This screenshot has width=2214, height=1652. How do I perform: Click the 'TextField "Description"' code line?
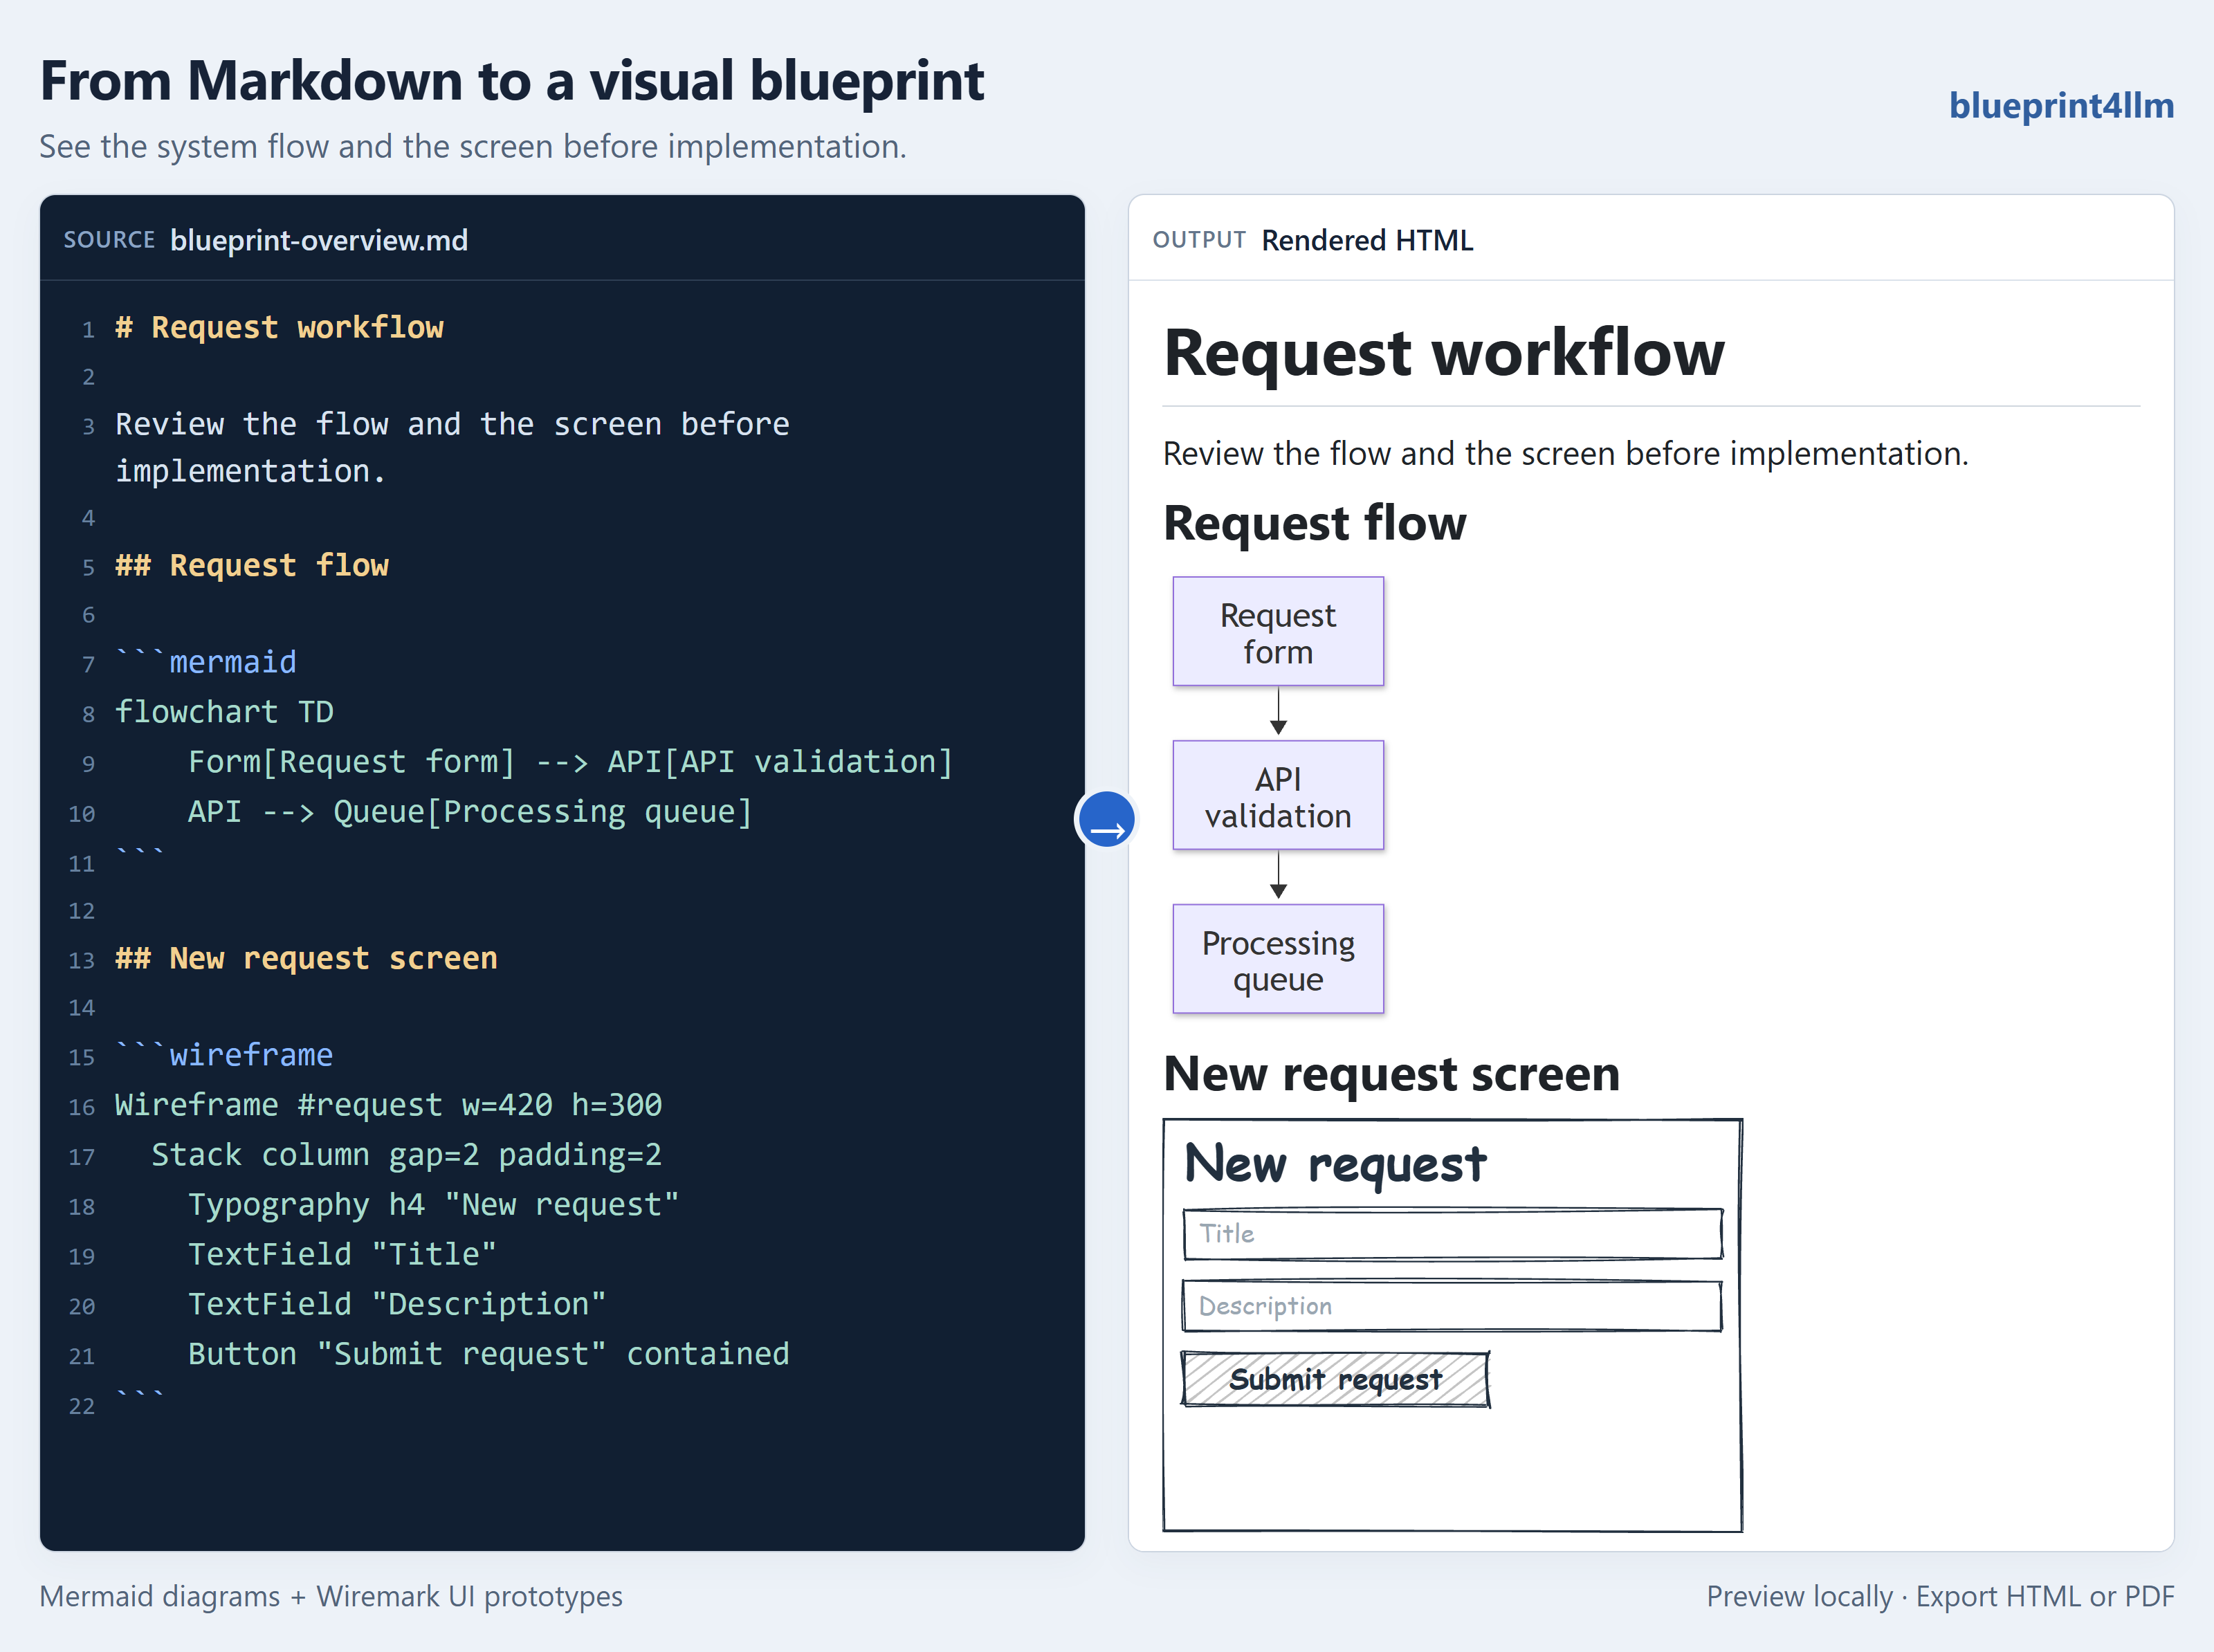(397, 1304)
